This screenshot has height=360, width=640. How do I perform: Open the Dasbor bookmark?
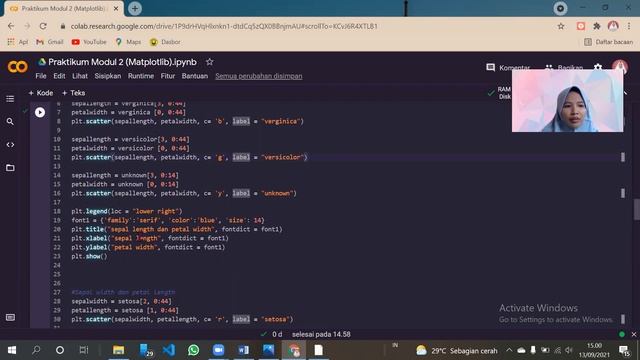point(165,42)
